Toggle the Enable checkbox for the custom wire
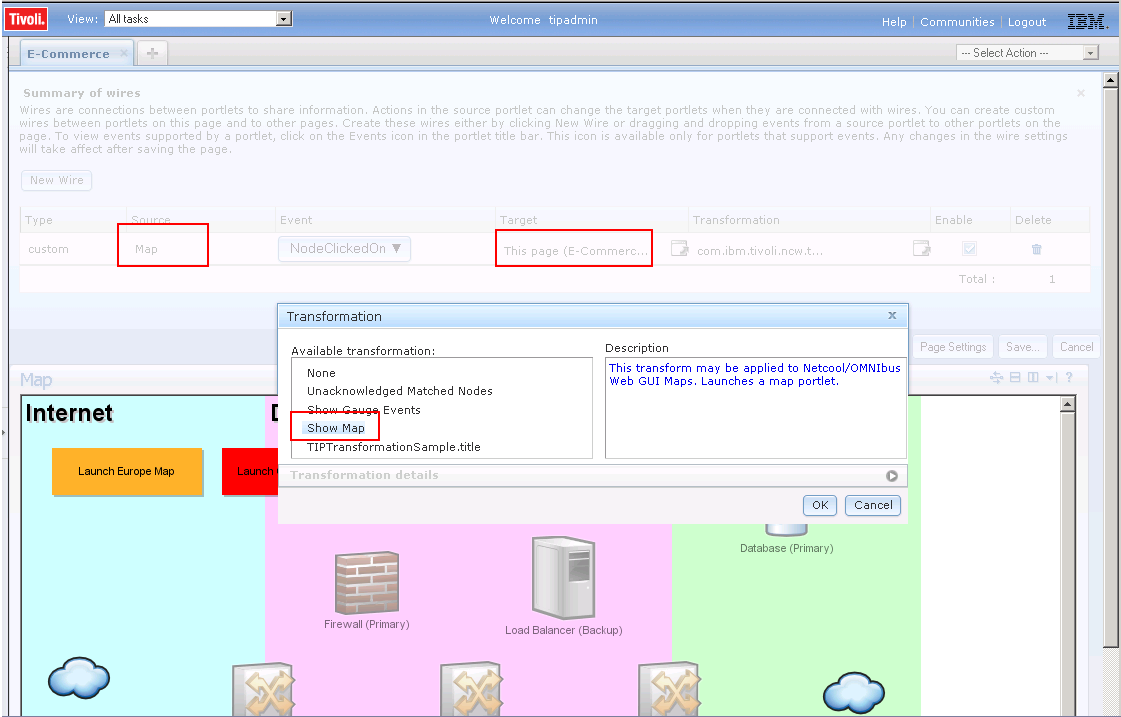The height and width of the screenshot is (717, 1121). tap(969, 249)
